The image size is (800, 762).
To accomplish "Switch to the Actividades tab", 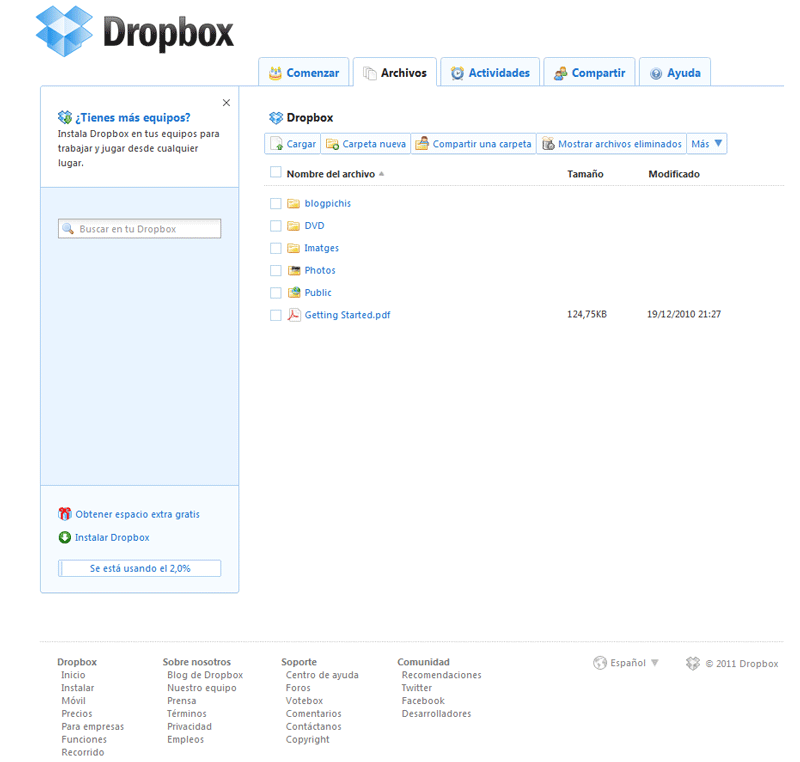I will [490, 72].
